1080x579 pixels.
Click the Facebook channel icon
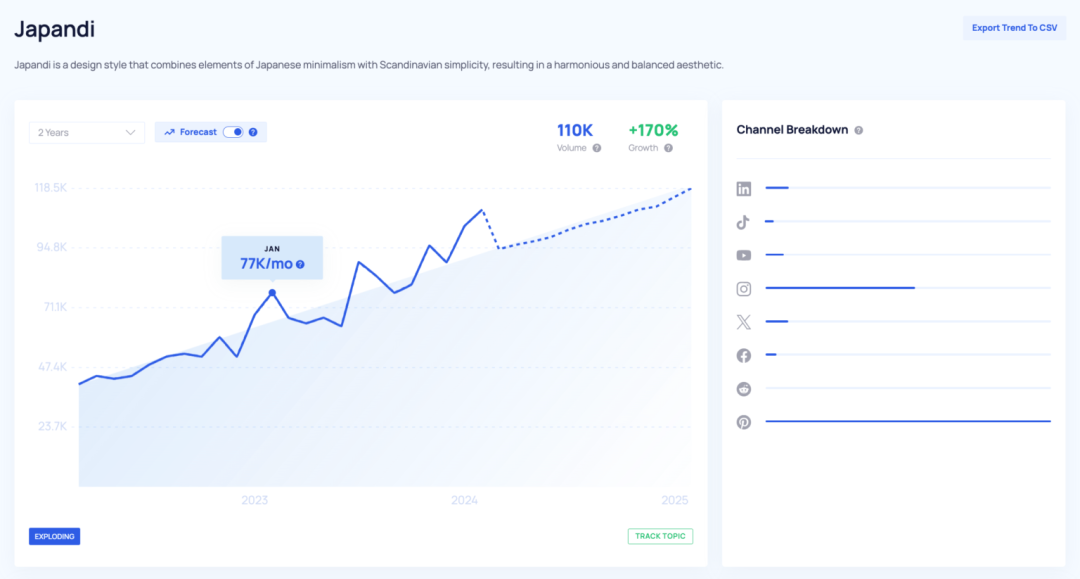(x=744, y=355)
